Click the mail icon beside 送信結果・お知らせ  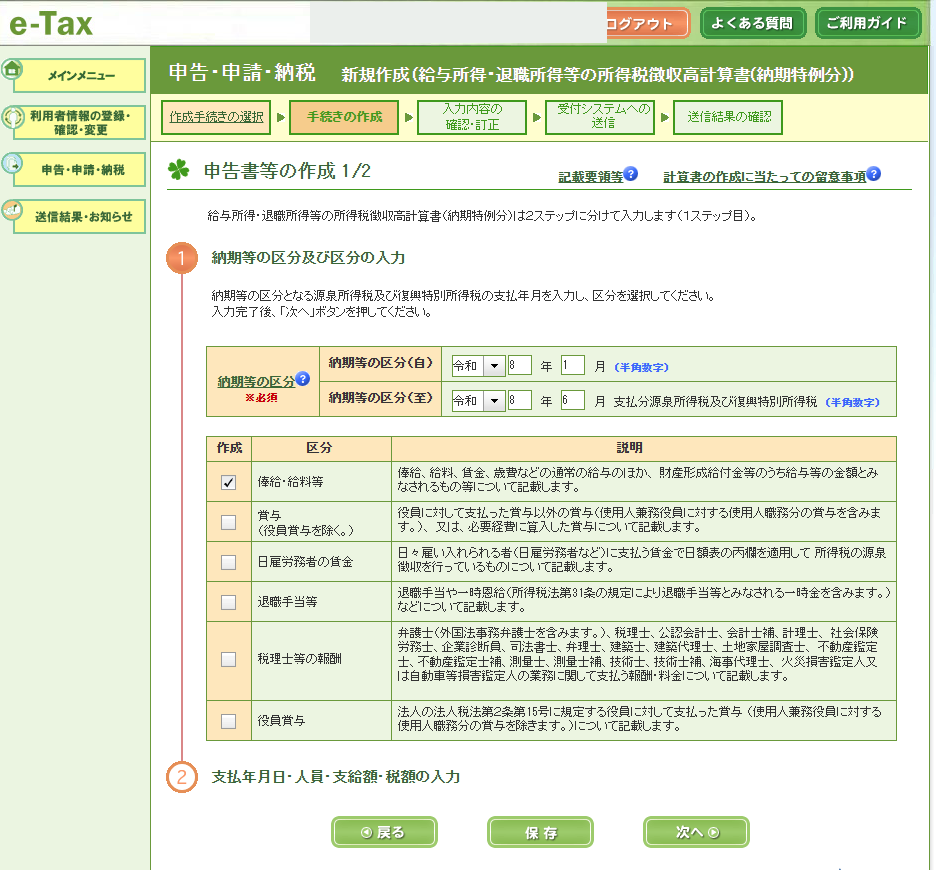[12, 210]
